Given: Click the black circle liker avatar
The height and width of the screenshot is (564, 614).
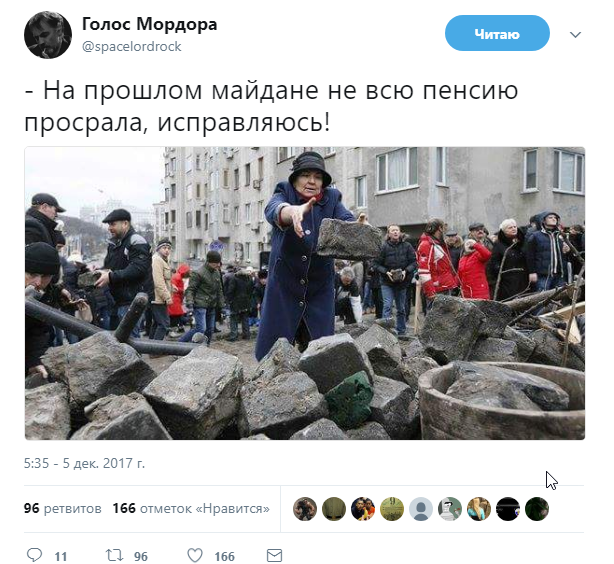Looking at the screenshot, I should (507, 509).
